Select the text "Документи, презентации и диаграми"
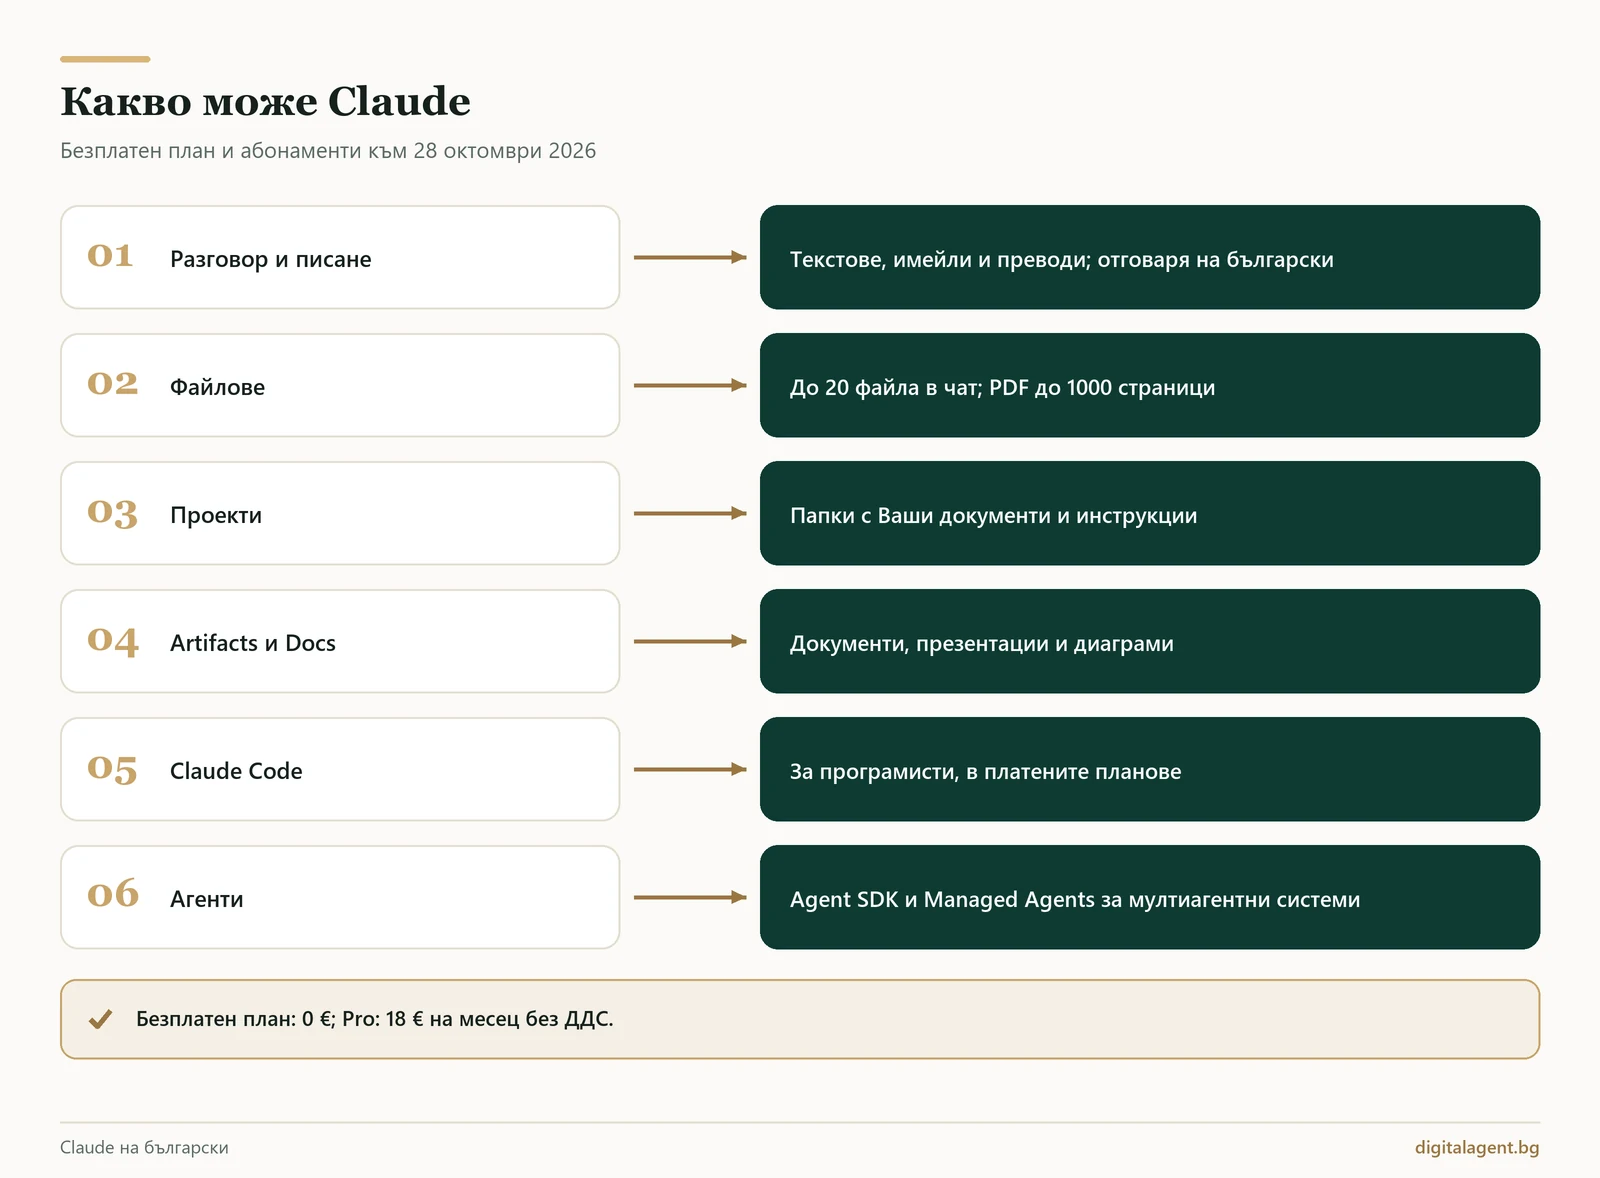The height and width of the screenshot is (1178, 1600). (982, 644)
